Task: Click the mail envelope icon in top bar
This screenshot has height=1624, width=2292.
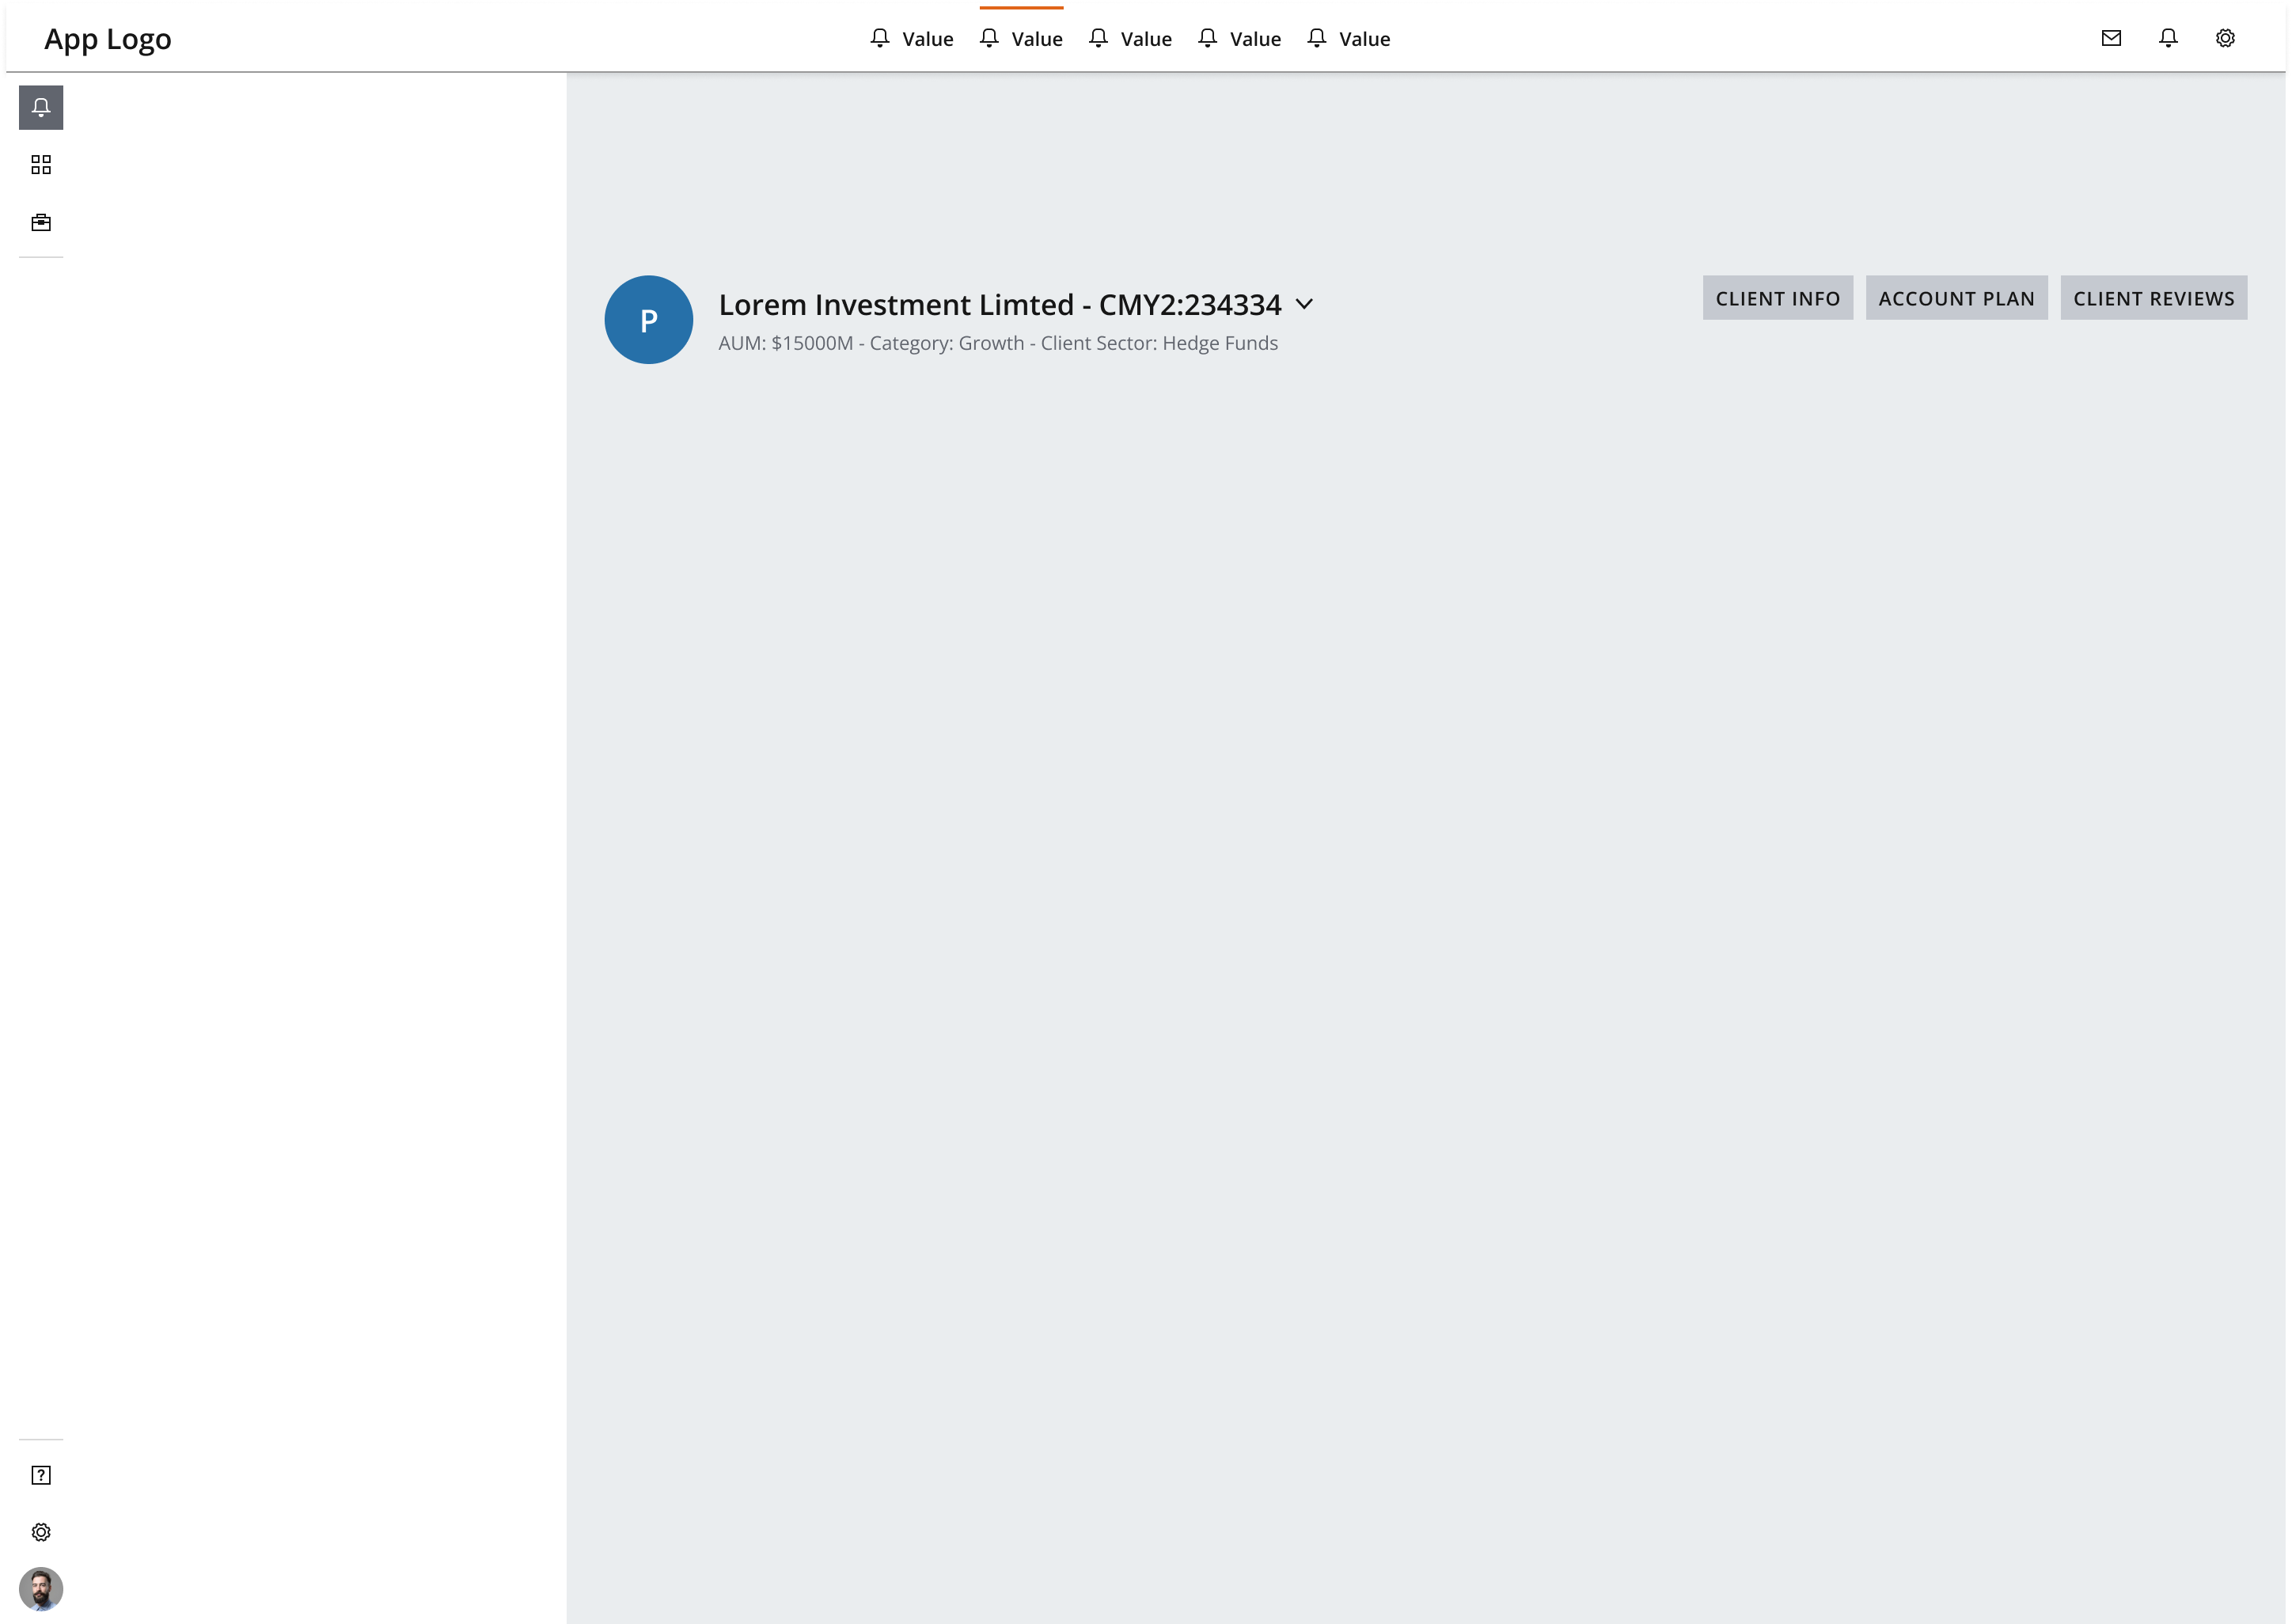Action: pyautogui.click(x=2111, y=39)
